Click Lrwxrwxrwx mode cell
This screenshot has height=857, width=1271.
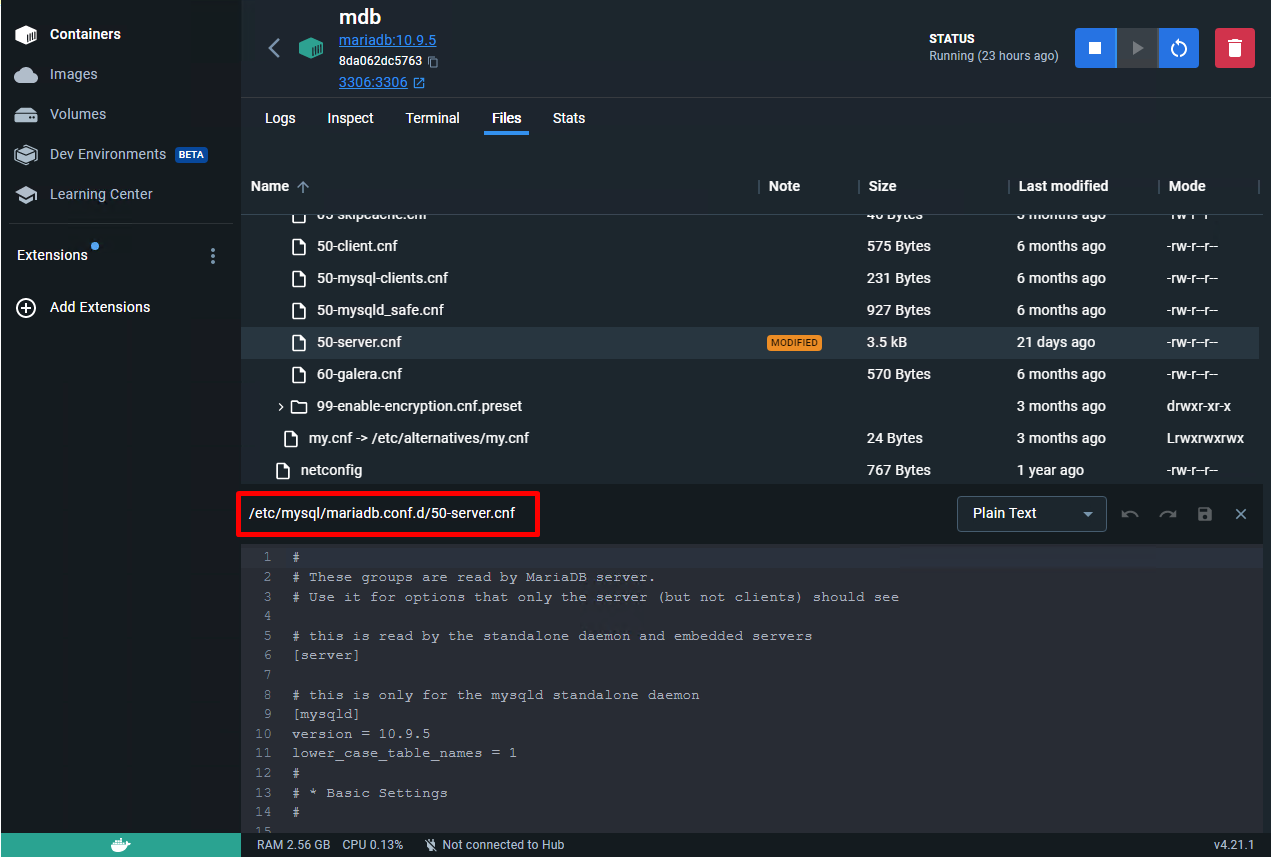tap(1204, 438)
